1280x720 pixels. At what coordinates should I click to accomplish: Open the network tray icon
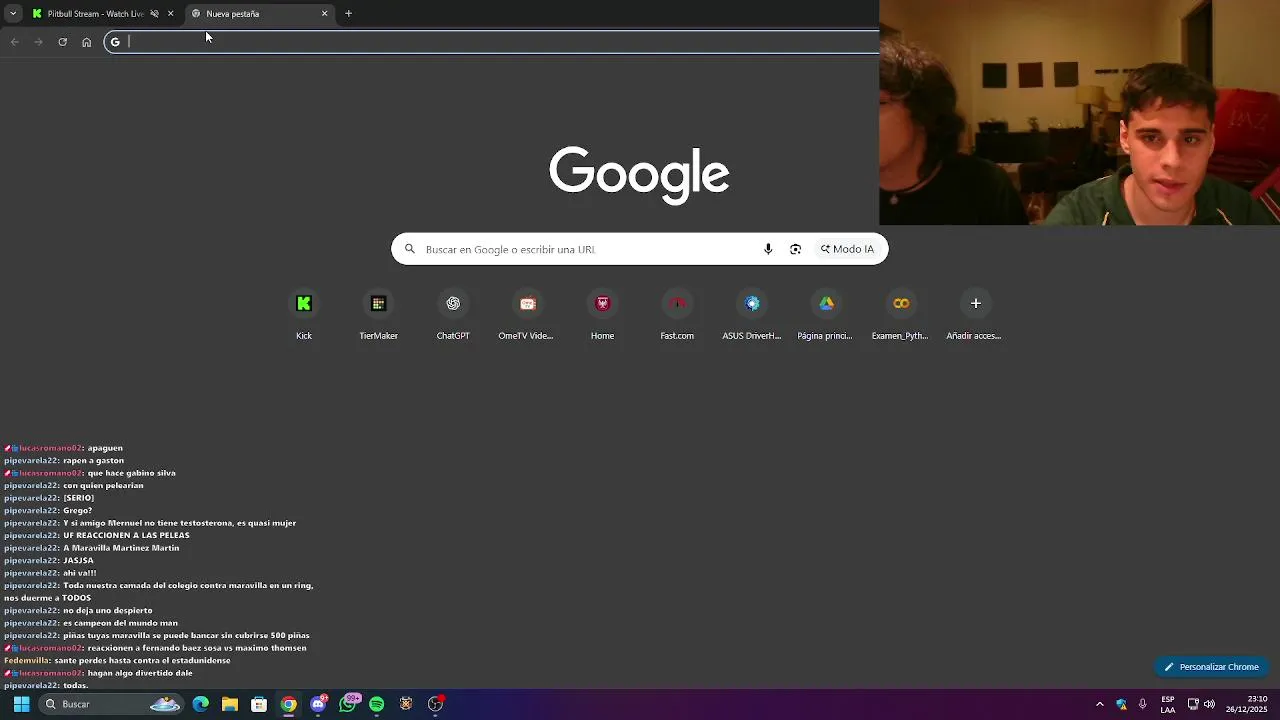[1193, 704]
